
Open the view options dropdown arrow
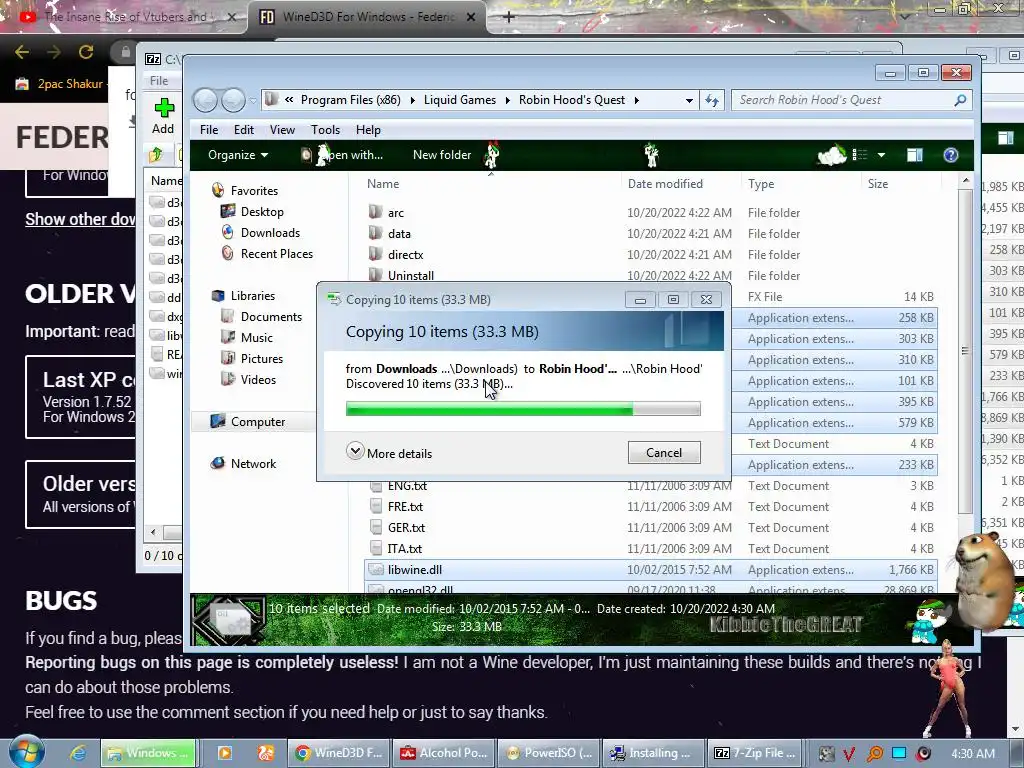point(881,155)
